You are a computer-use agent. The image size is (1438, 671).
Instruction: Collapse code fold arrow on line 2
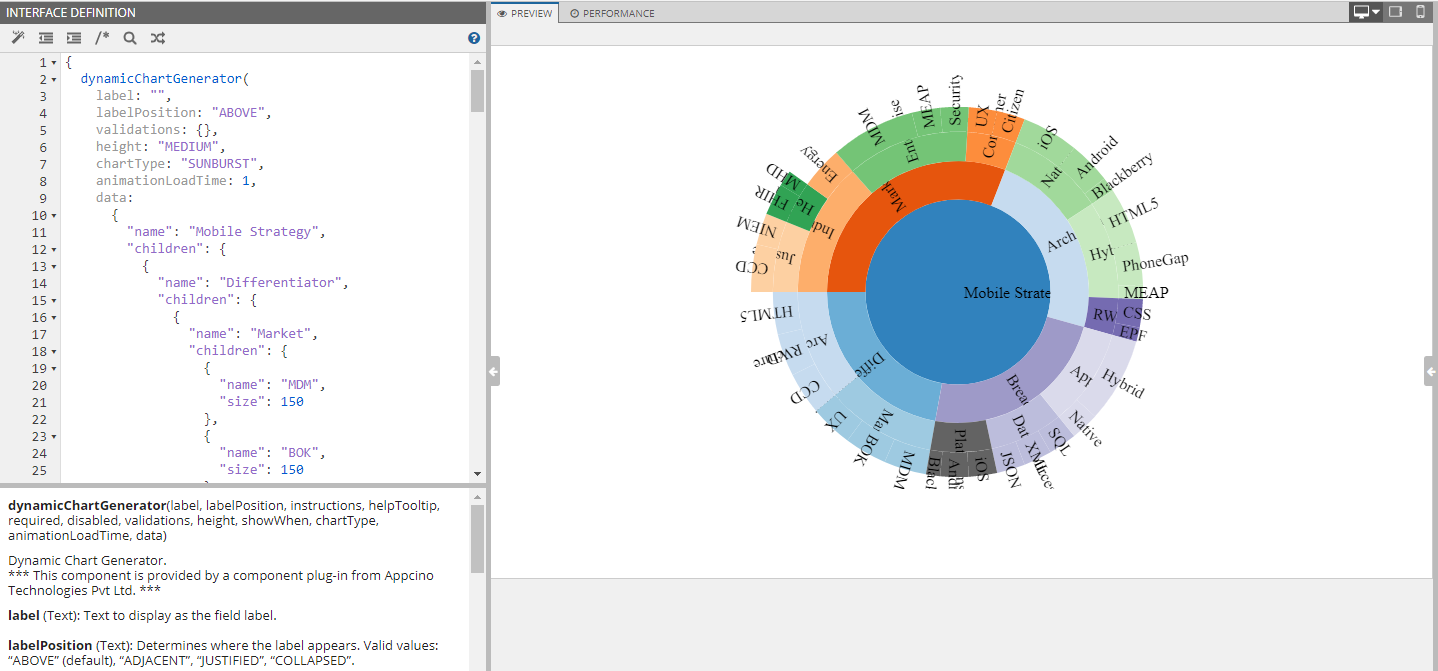click(x=54, y=79)
